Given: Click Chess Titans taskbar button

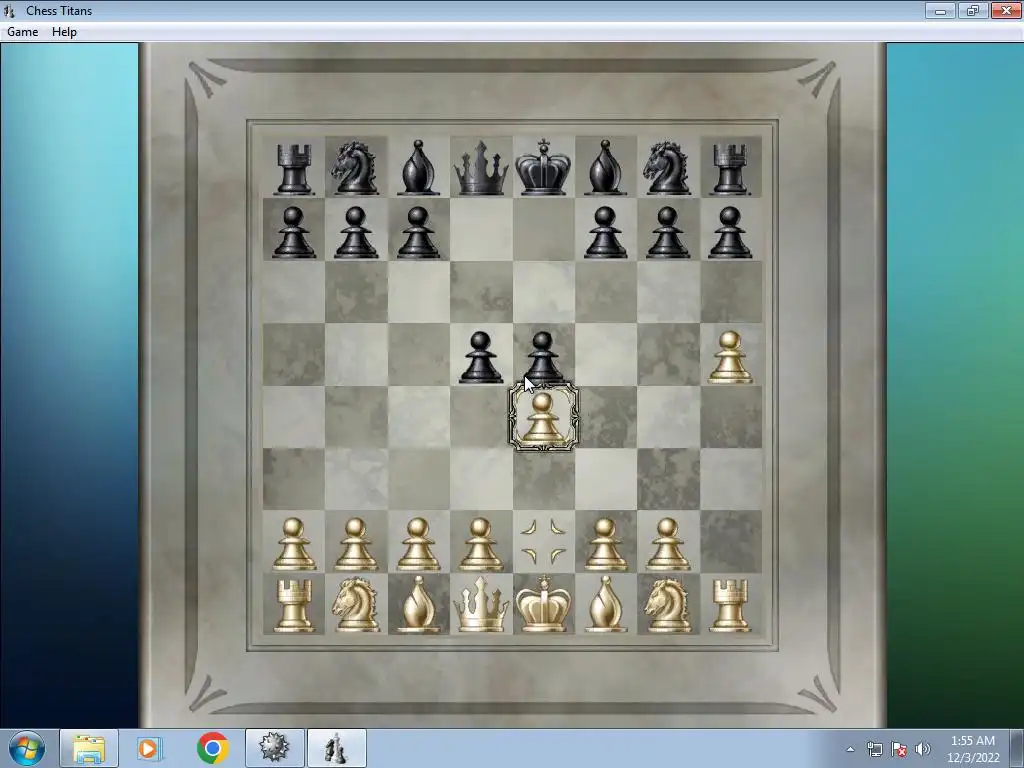Looking at the screenshot, I should point(336,748).
